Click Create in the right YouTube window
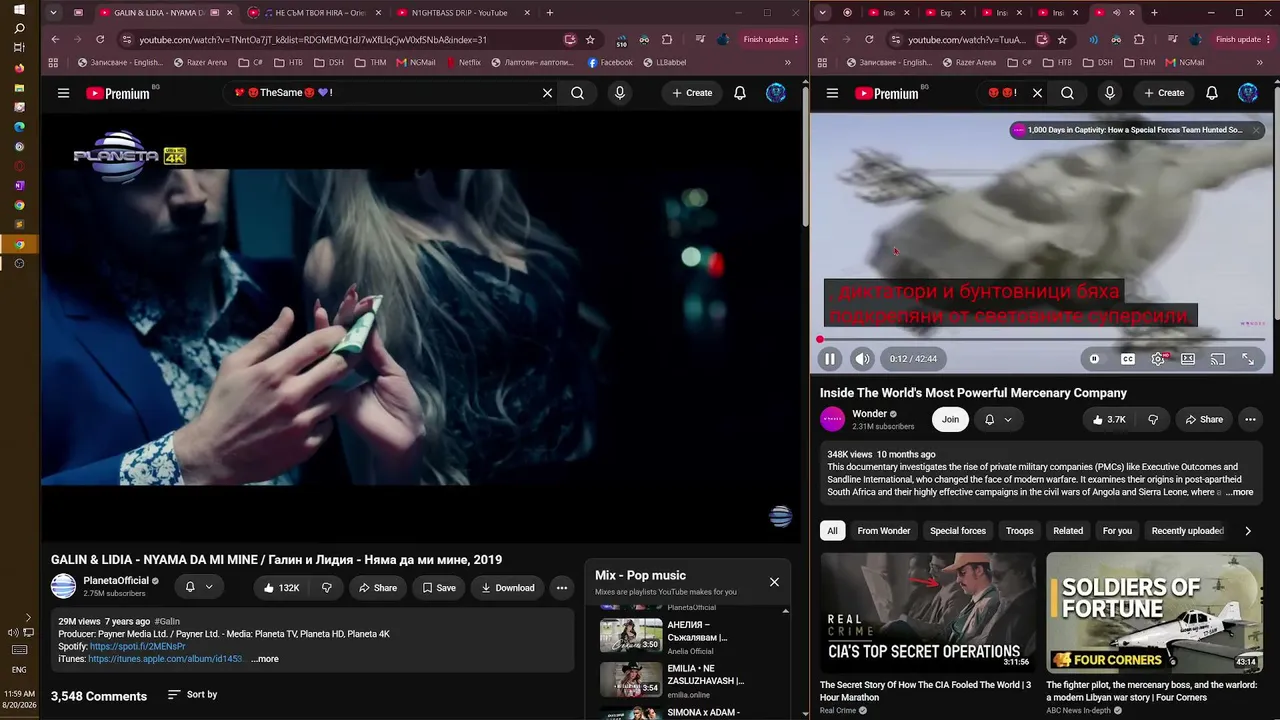The height and width of the screenshot is (720, 1280). (1165, 93)
